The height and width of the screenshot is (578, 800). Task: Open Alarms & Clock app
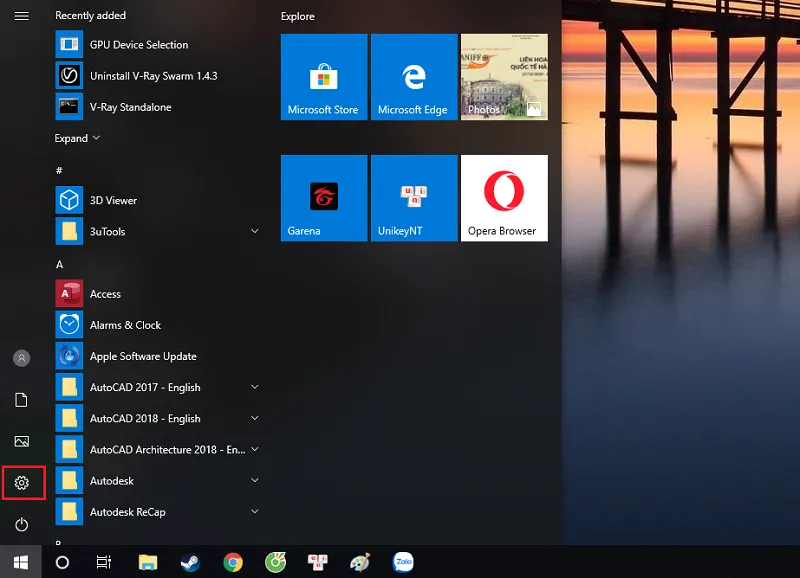coord(125,325)
